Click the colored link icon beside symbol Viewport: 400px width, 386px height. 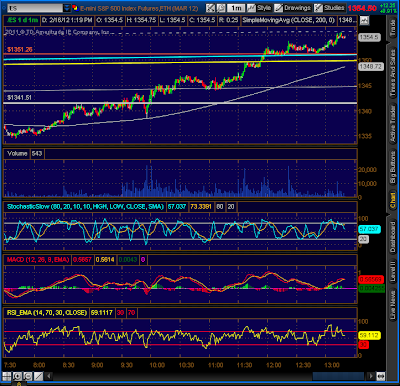click(x=75, y=8)
